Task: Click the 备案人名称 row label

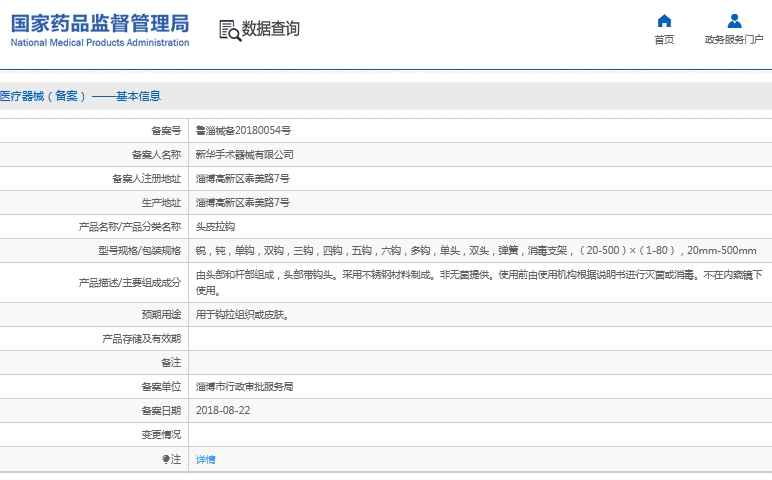Action: point(156,155)
